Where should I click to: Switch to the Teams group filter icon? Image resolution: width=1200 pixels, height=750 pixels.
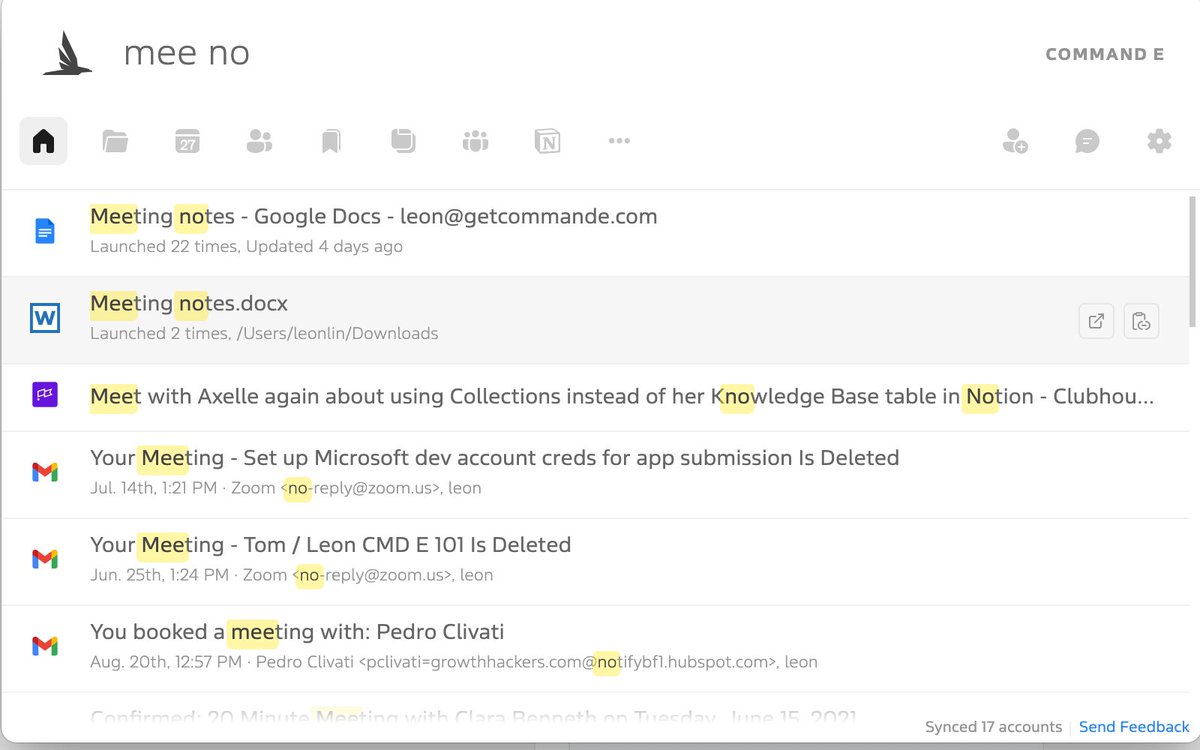click(x=475, y=141)
